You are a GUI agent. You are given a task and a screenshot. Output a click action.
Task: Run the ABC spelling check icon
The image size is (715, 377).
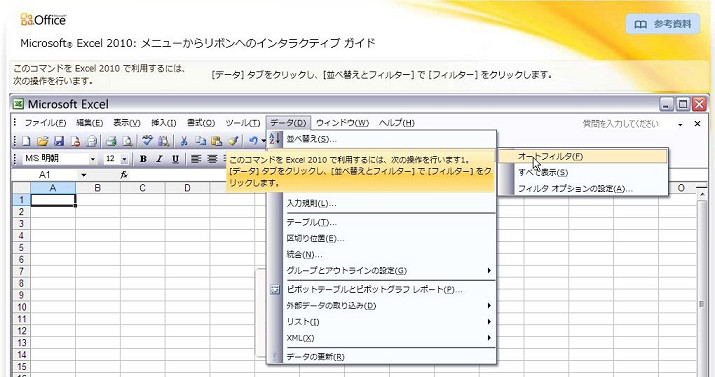[147, 141]
